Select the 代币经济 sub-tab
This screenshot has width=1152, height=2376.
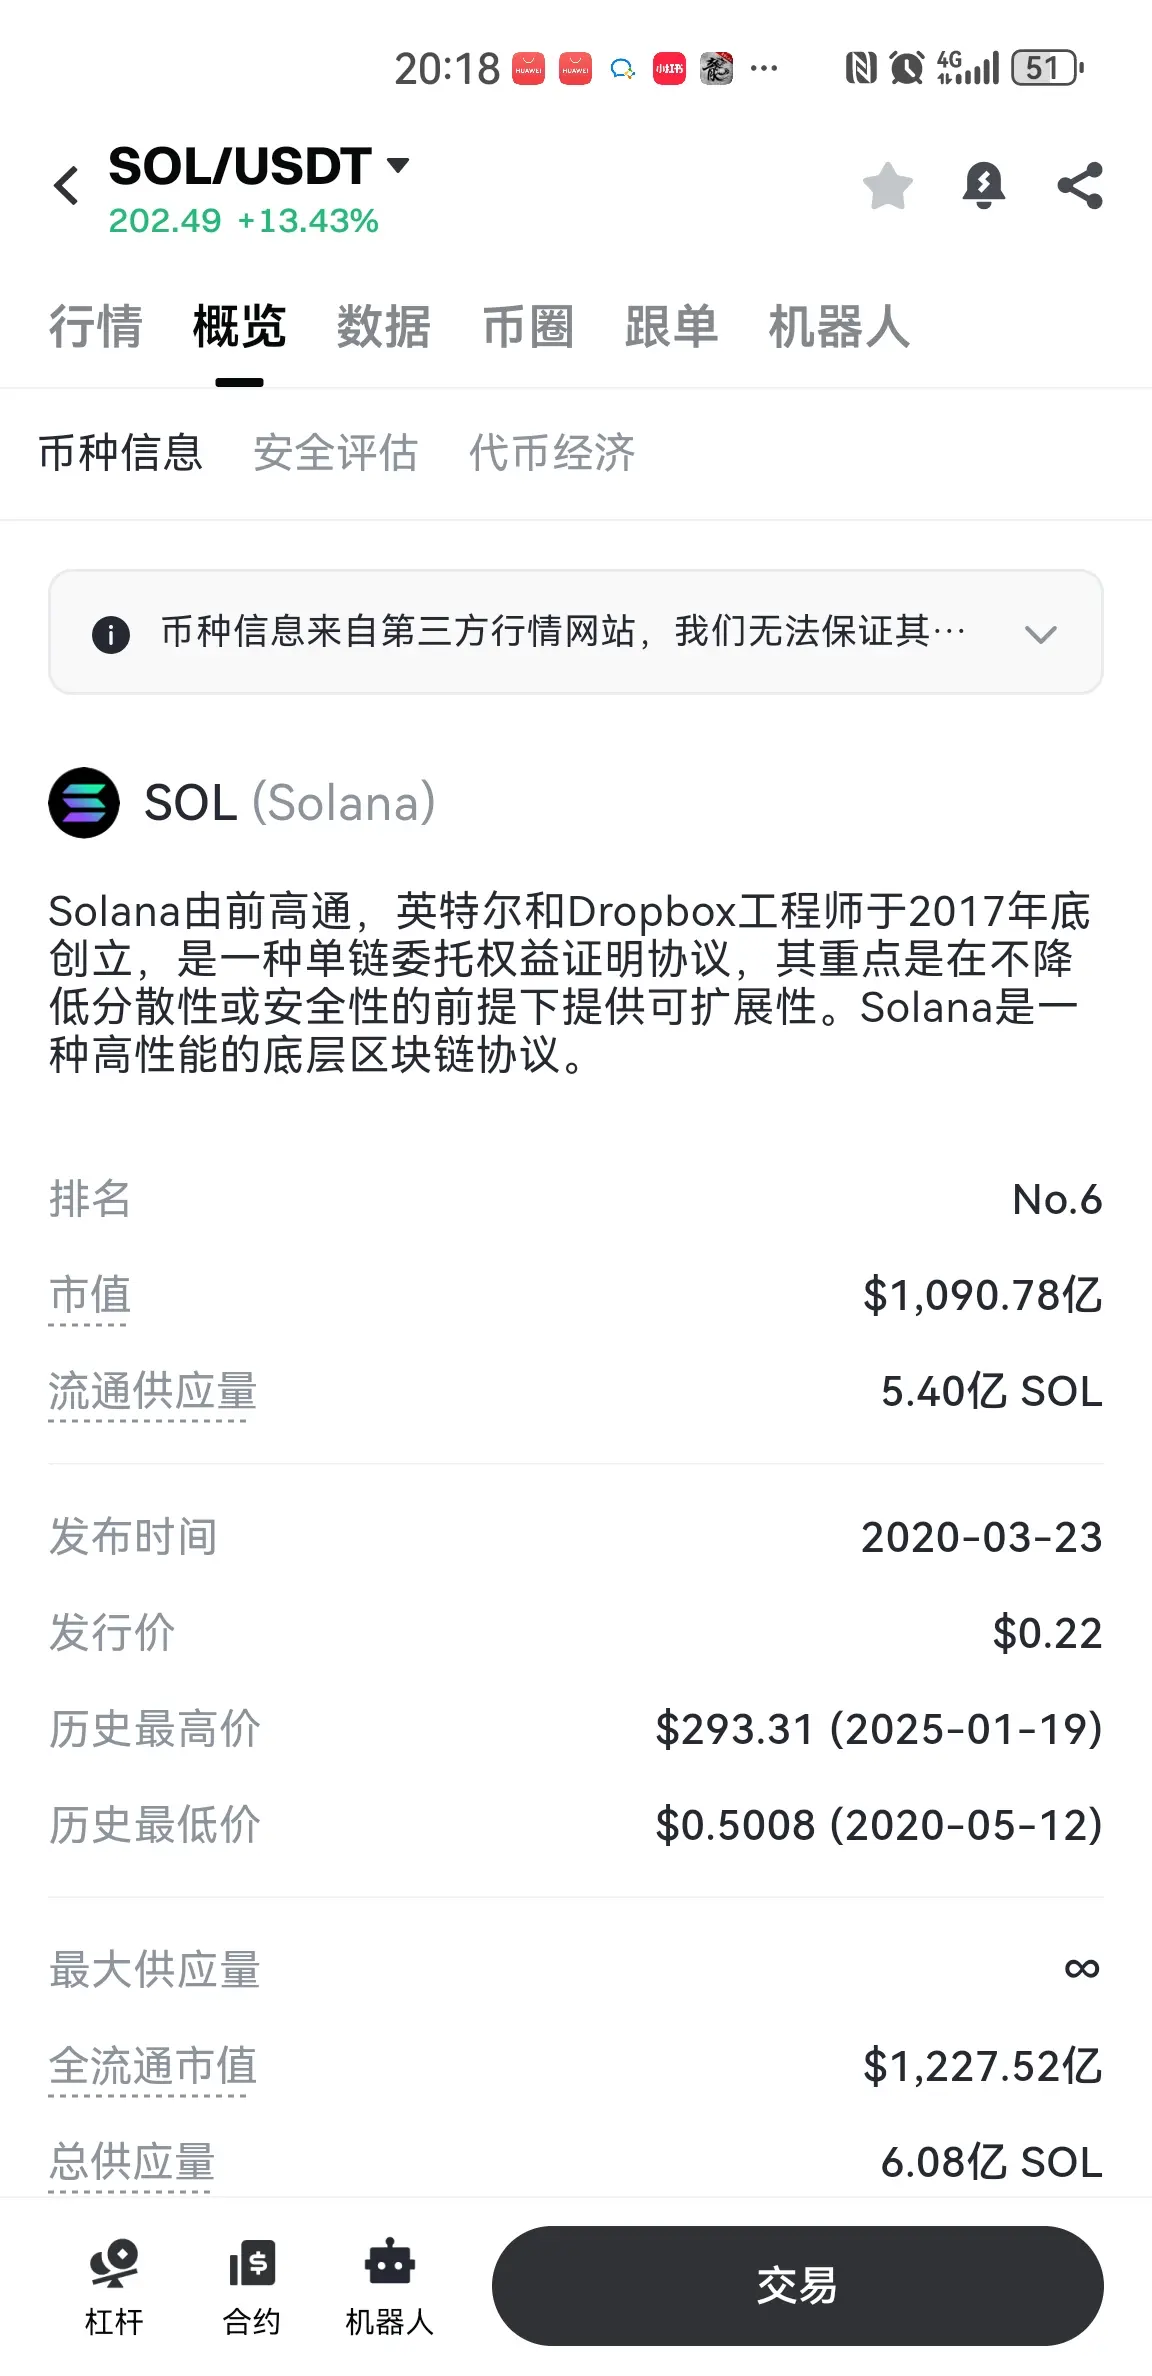(552, 452)
